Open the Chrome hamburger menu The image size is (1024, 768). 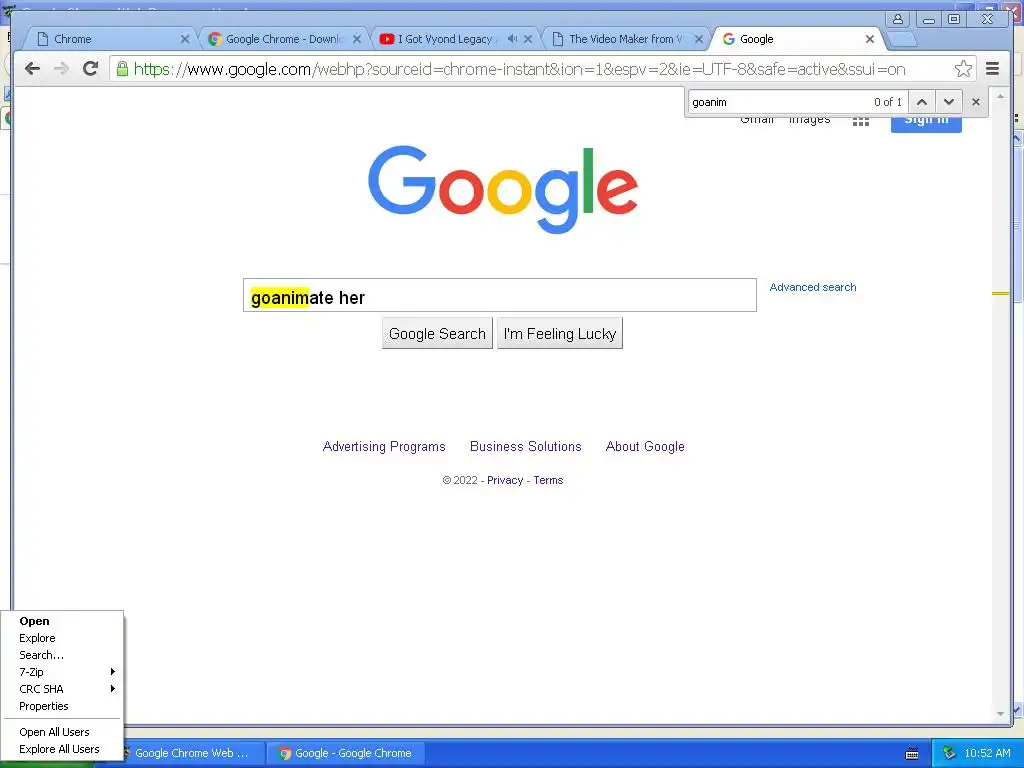click(992, 69)
